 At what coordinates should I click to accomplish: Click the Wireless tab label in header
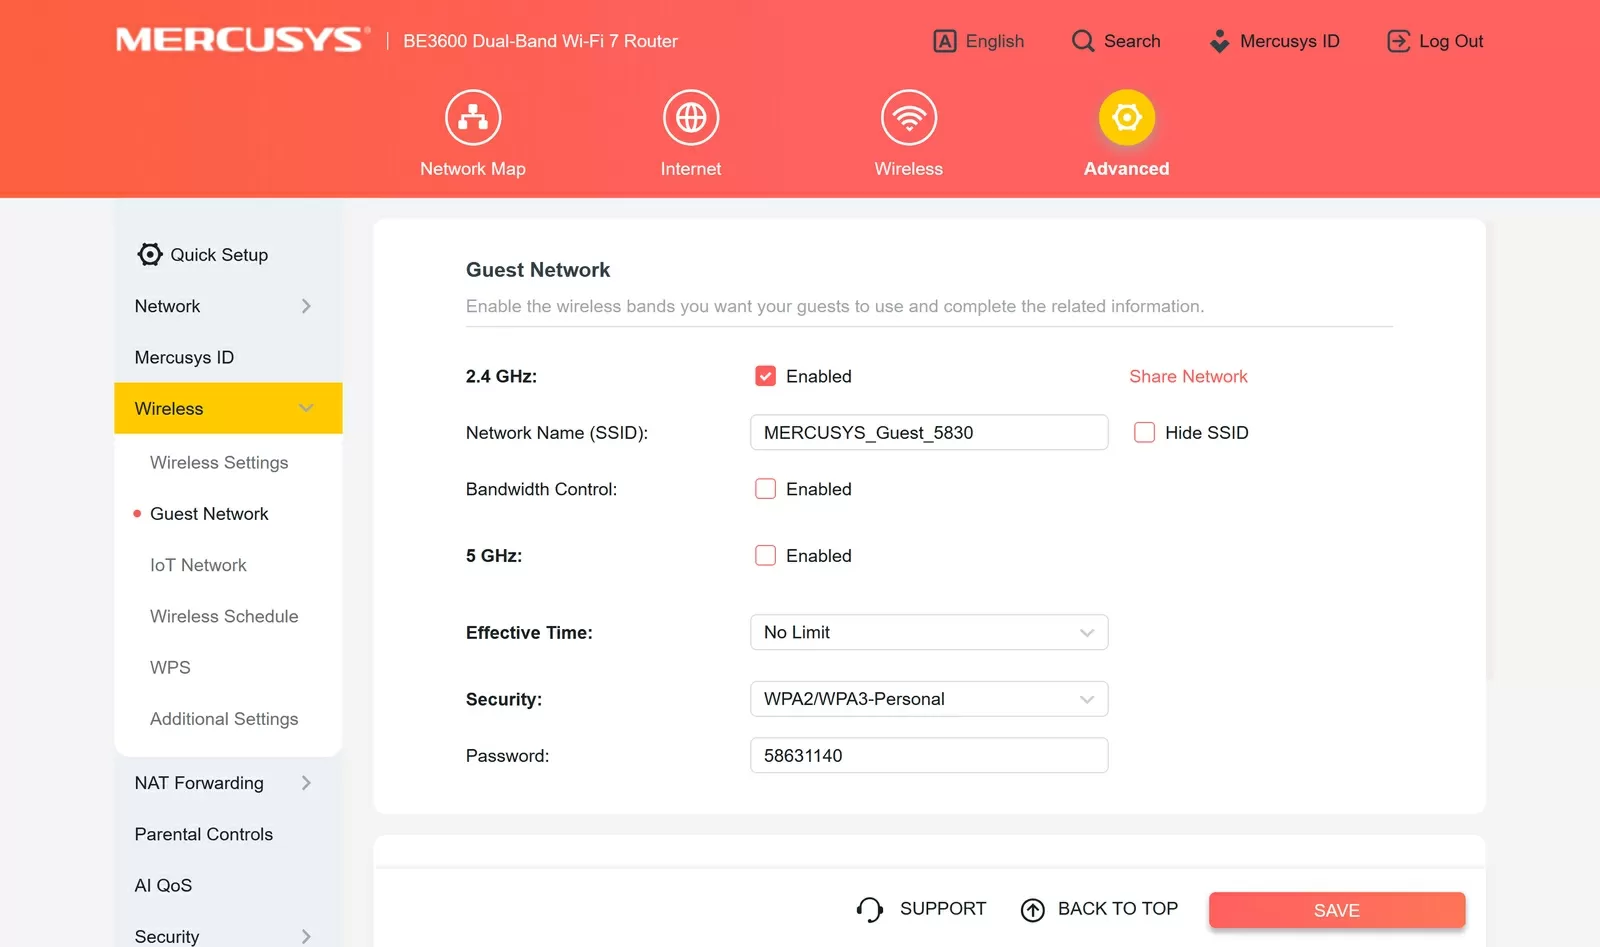click(909, 169)
